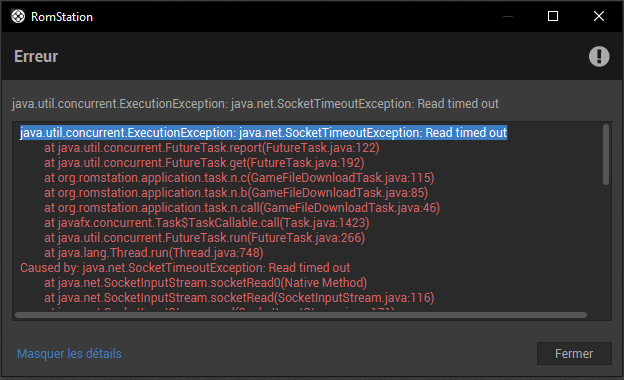Maximize the RomStation window

553,16
